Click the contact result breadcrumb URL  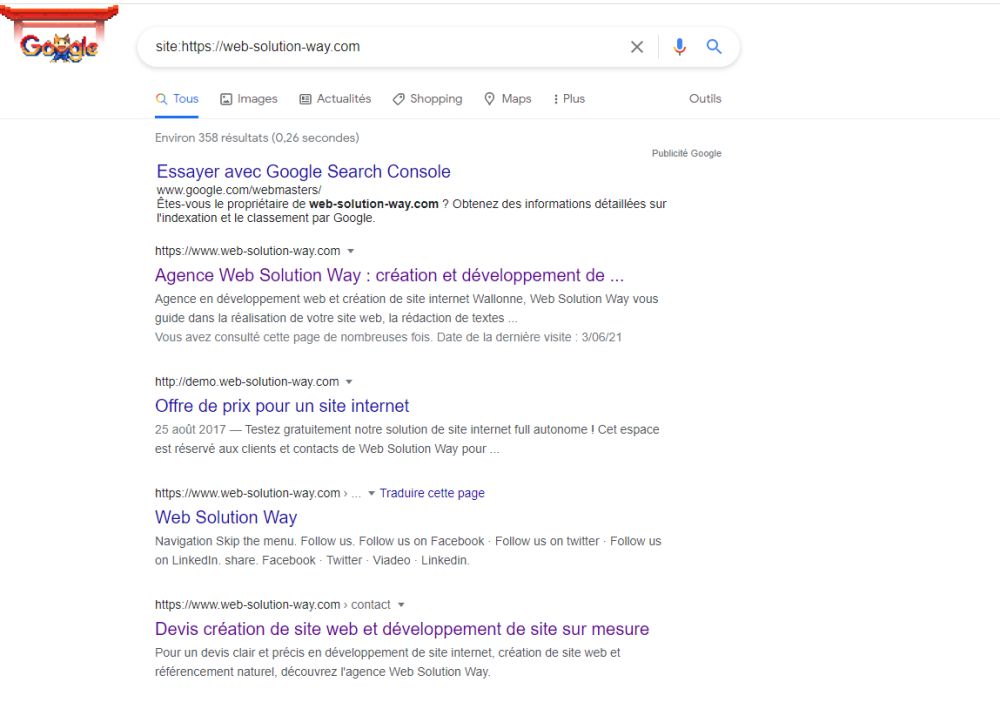(272, 604)
